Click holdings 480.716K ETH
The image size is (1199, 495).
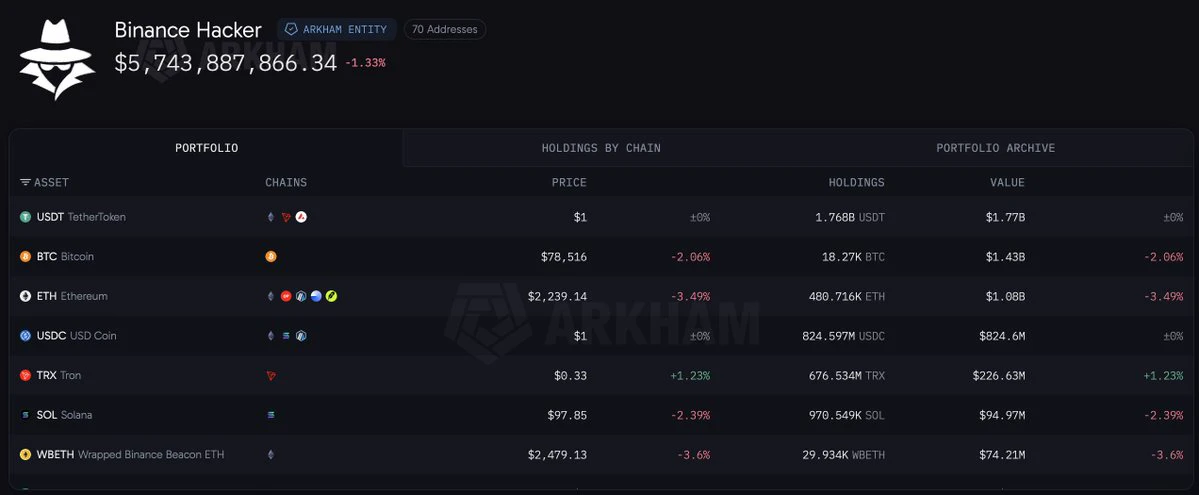(846, 296)
